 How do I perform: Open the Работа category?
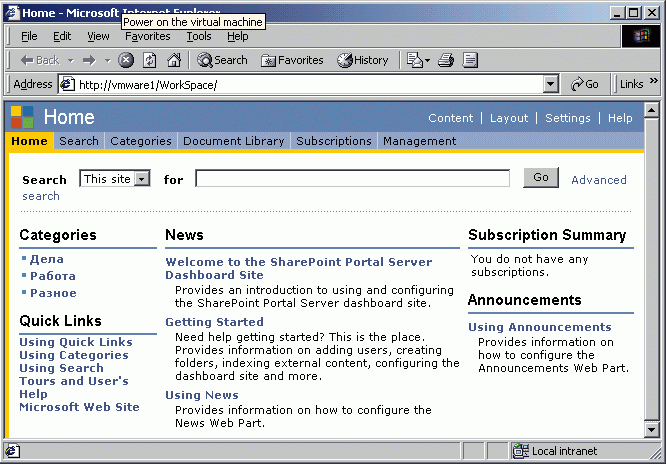(53, 276)
